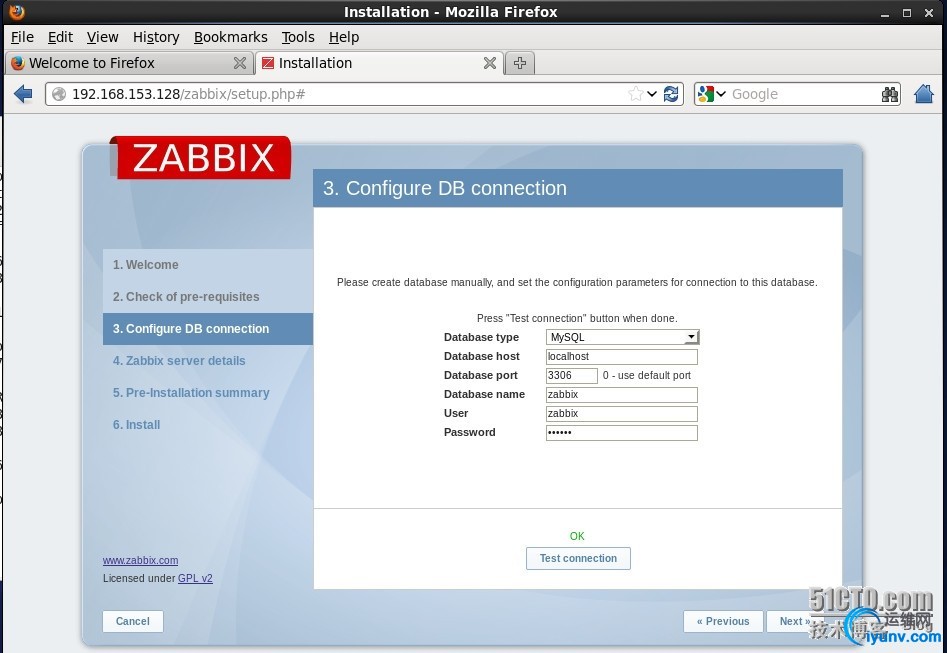Click the Database port field
This screenshot has width=947, height=653.
click(x=571, y=375)
